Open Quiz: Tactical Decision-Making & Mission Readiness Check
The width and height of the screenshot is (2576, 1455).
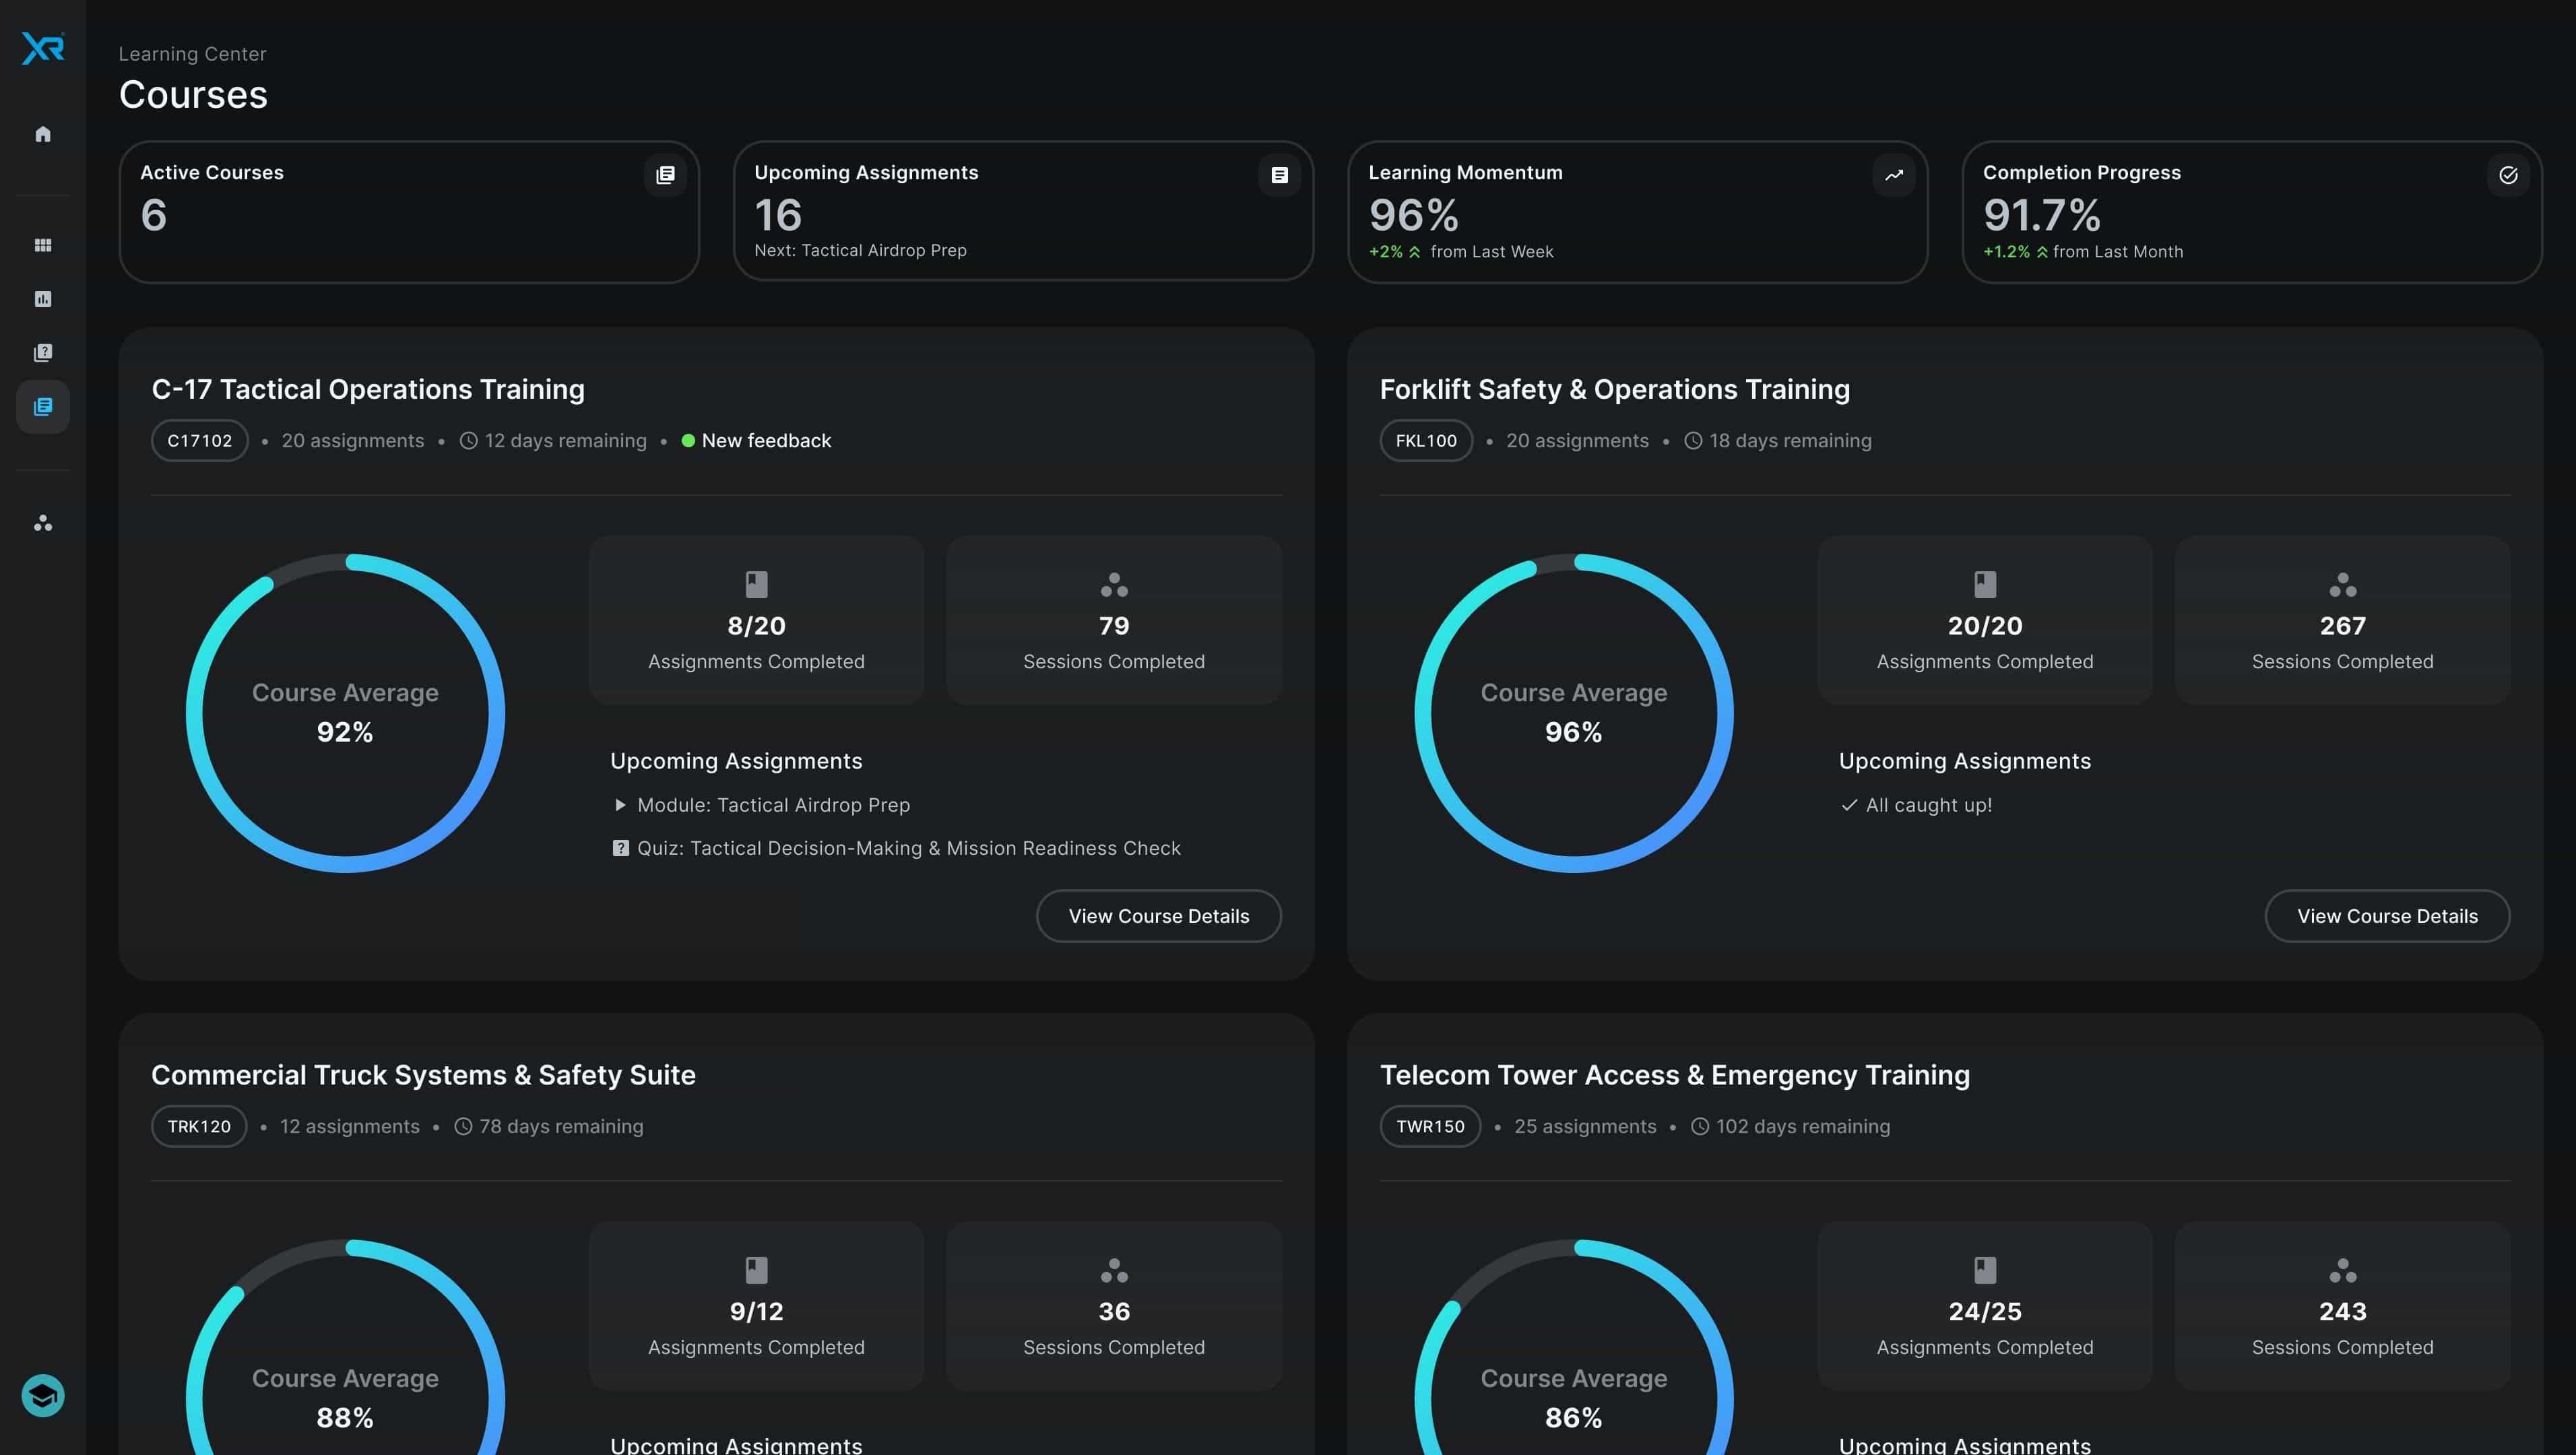pyautogui.click(x=908, y=848)
